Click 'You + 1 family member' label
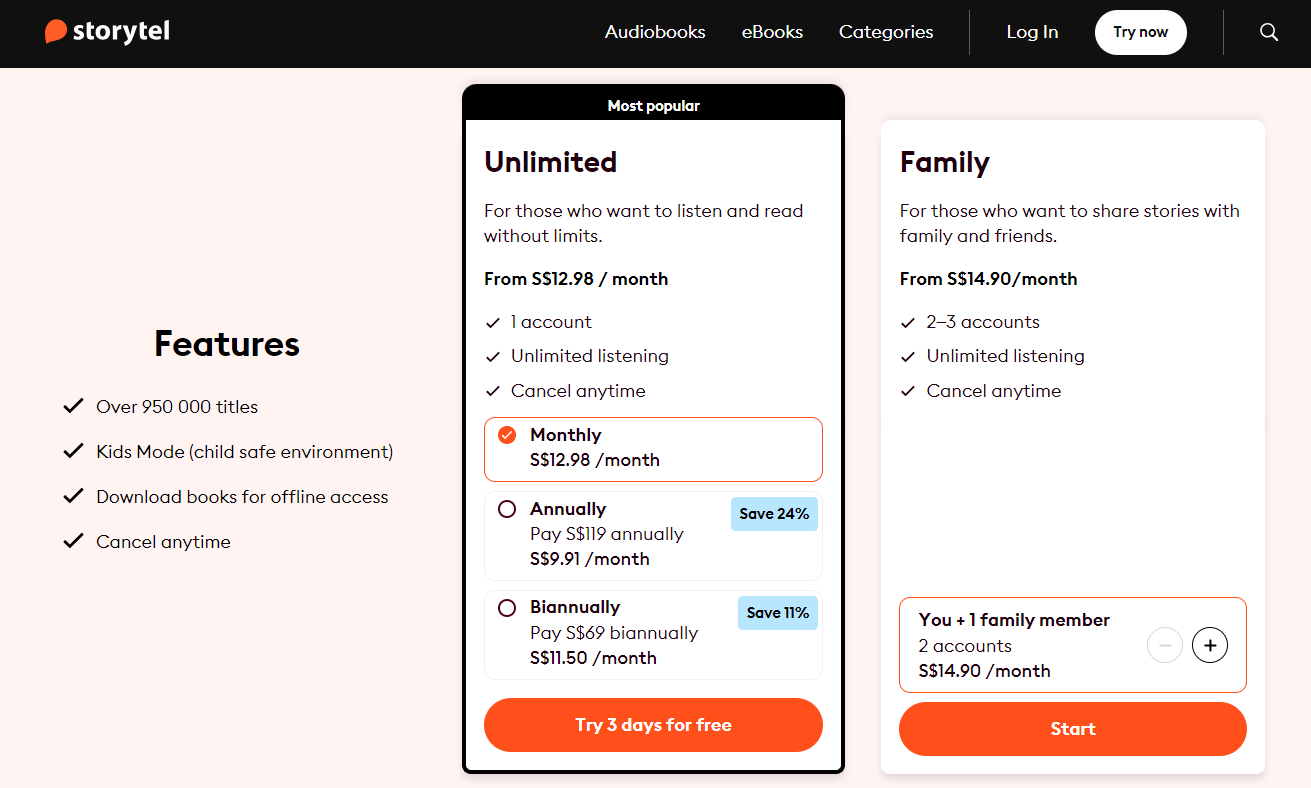The width and height of the screenshot is (1311, 788). 1014,620
